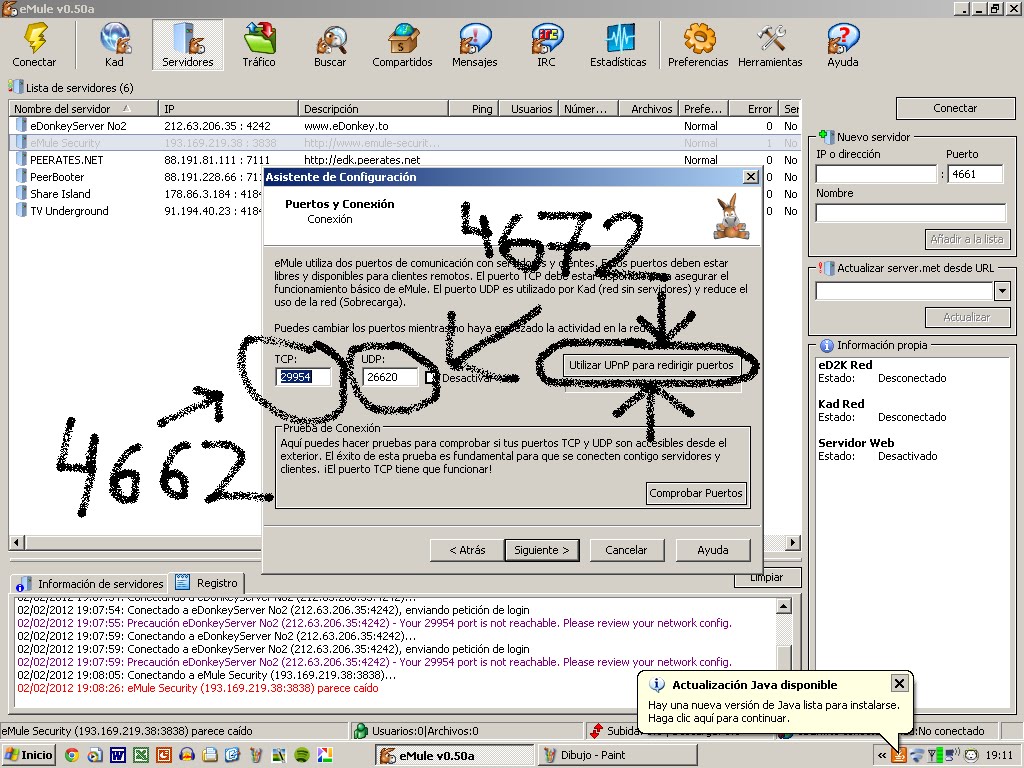Switch to Información de servidores tab
The width and height of the screenshot is (1024, 768).
(x=90, y=584)
